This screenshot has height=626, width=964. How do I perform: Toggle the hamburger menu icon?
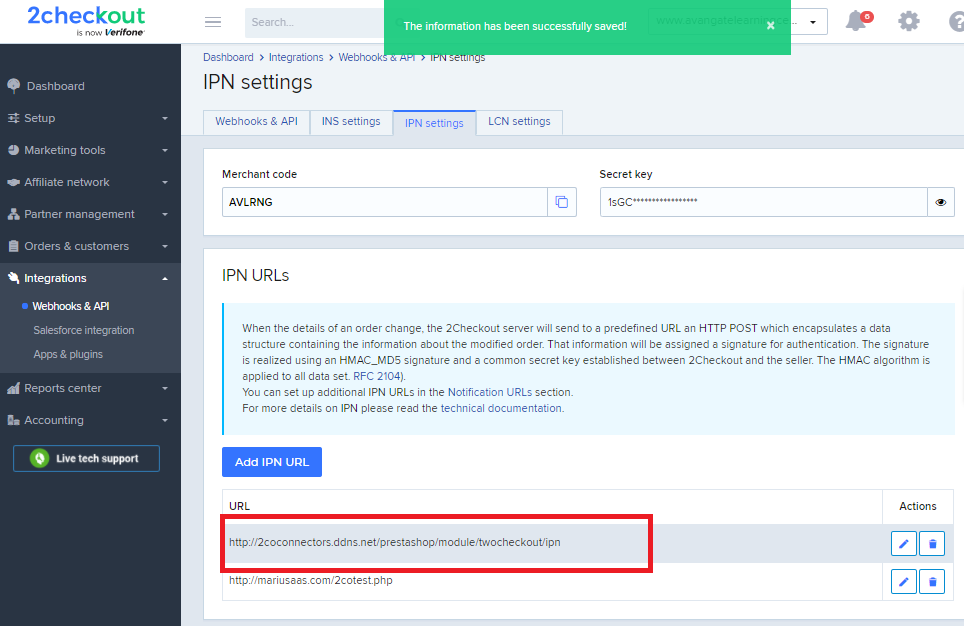[213, 22]
